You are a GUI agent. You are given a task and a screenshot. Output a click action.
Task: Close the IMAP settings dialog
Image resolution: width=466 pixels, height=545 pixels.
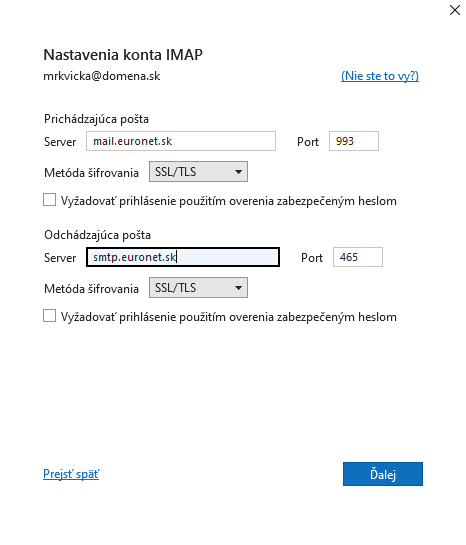455,10
